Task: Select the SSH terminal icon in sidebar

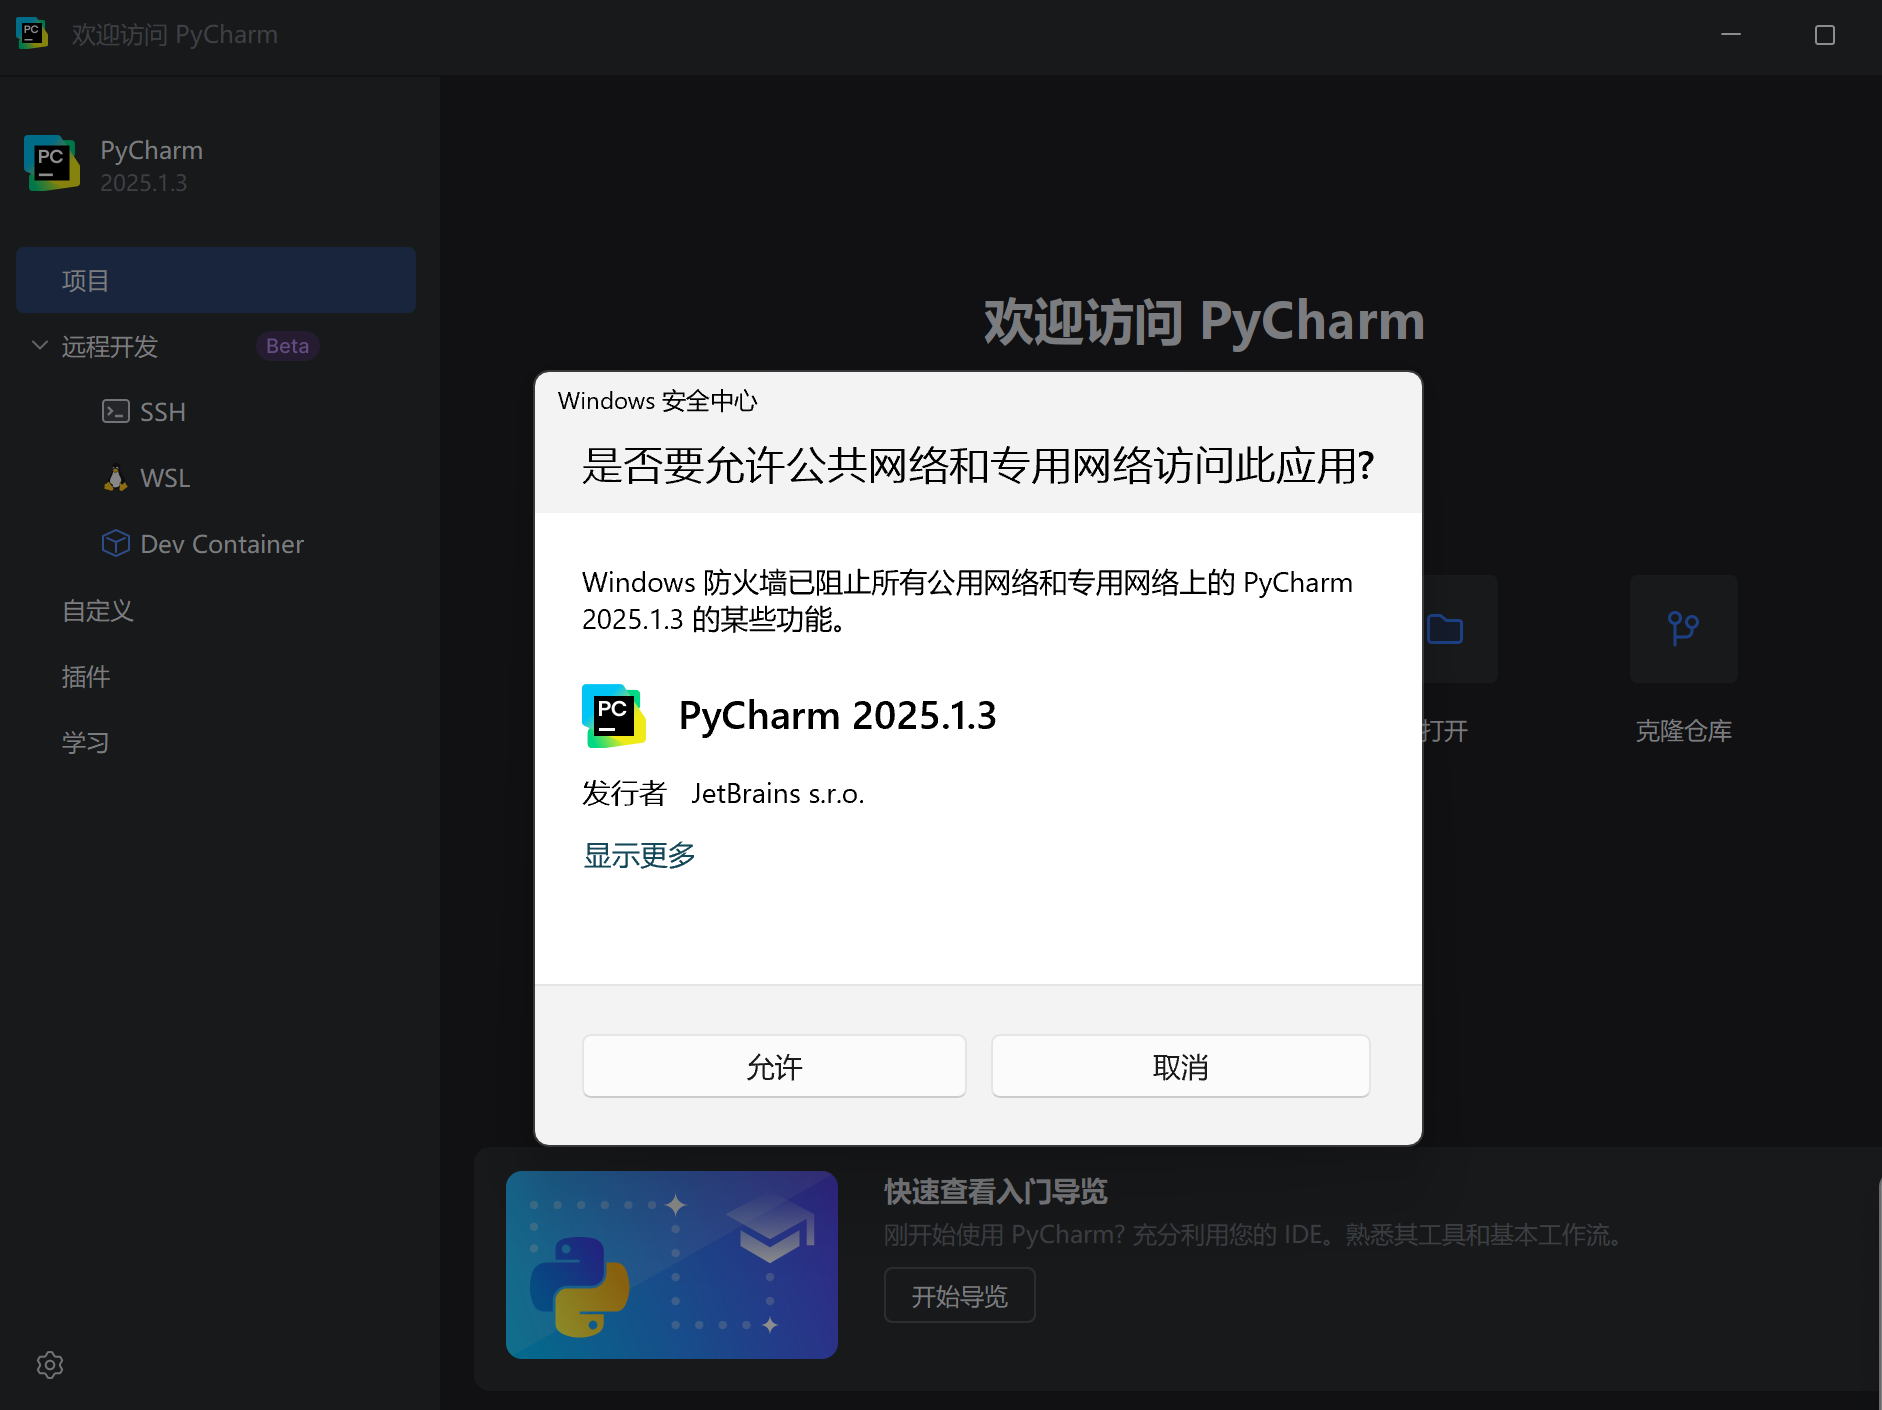Action: point(116,411)
